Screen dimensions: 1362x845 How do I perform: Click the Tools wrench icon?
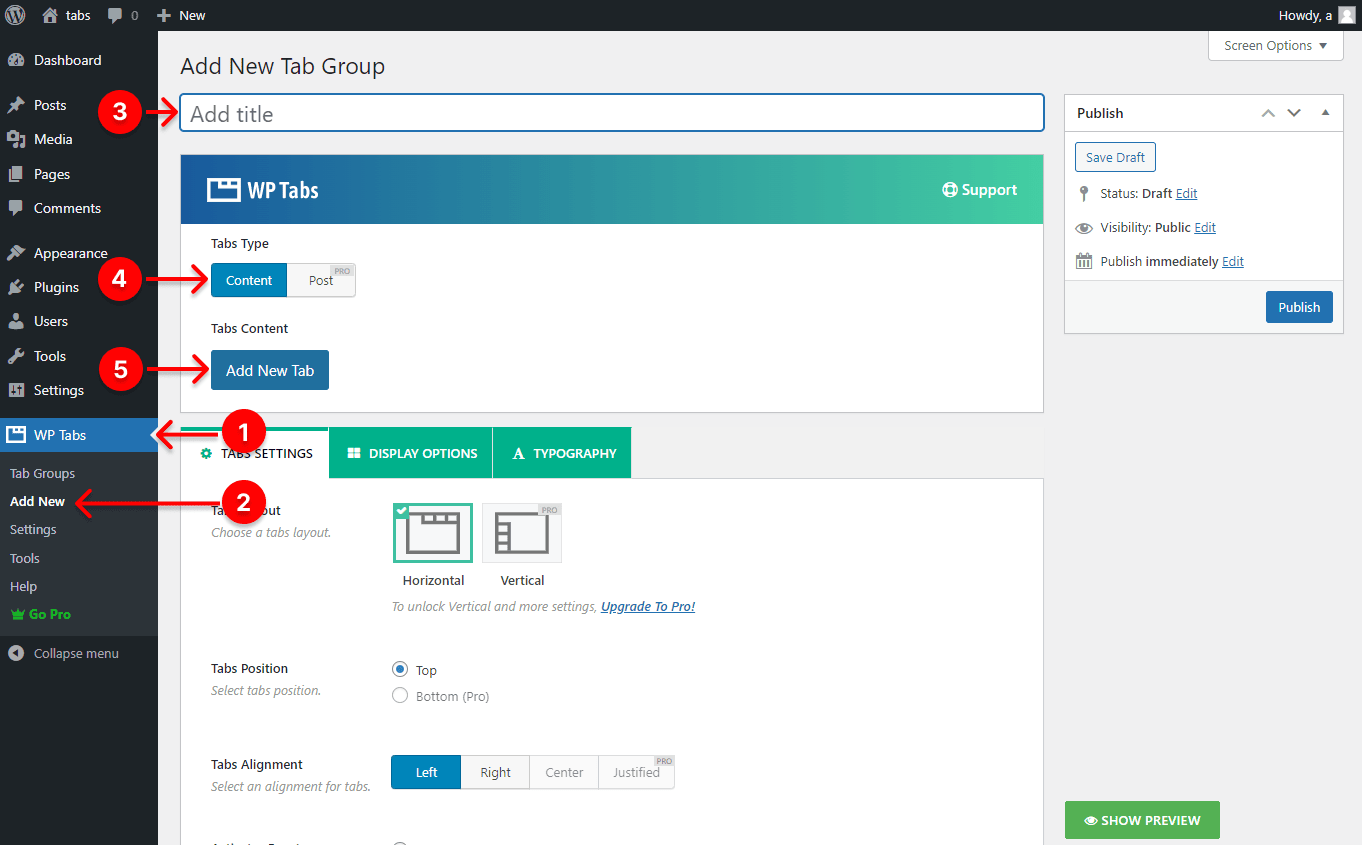pyautogui.click(x=16, y=356)
